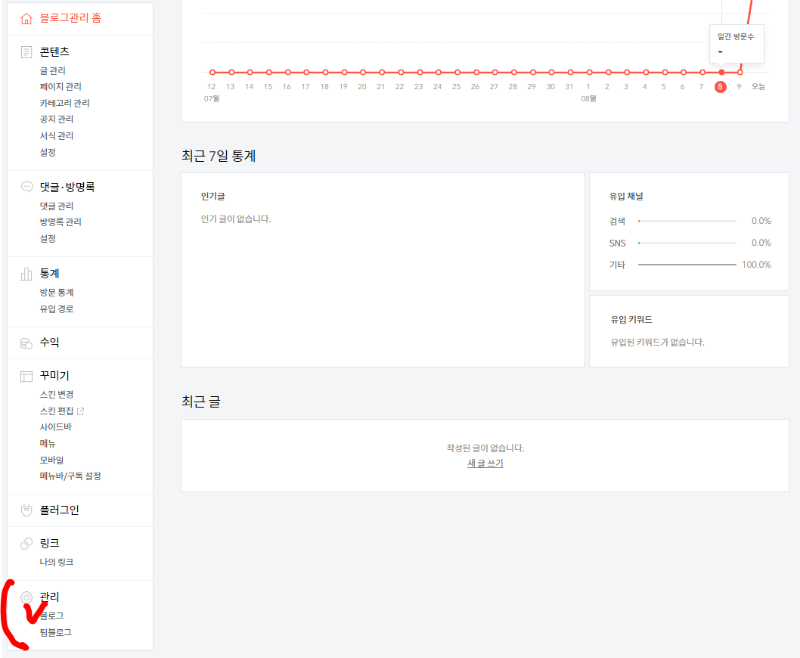Screen dimensions: 800x658
Task: Select 방문 통계 under 통계
Action: 54,292
